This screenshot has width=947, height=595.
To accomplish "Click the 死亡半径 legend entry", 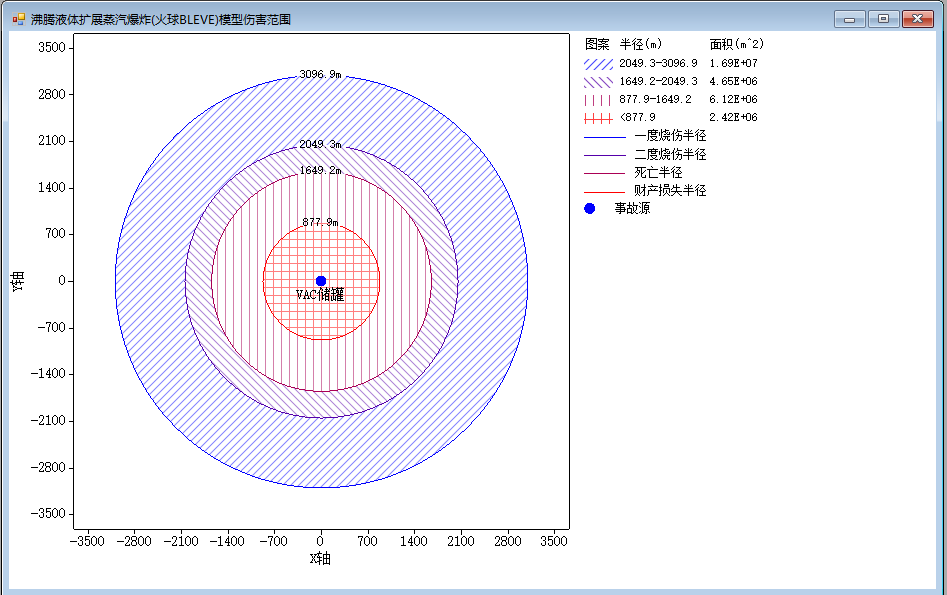I will click(x=633, y=172).
